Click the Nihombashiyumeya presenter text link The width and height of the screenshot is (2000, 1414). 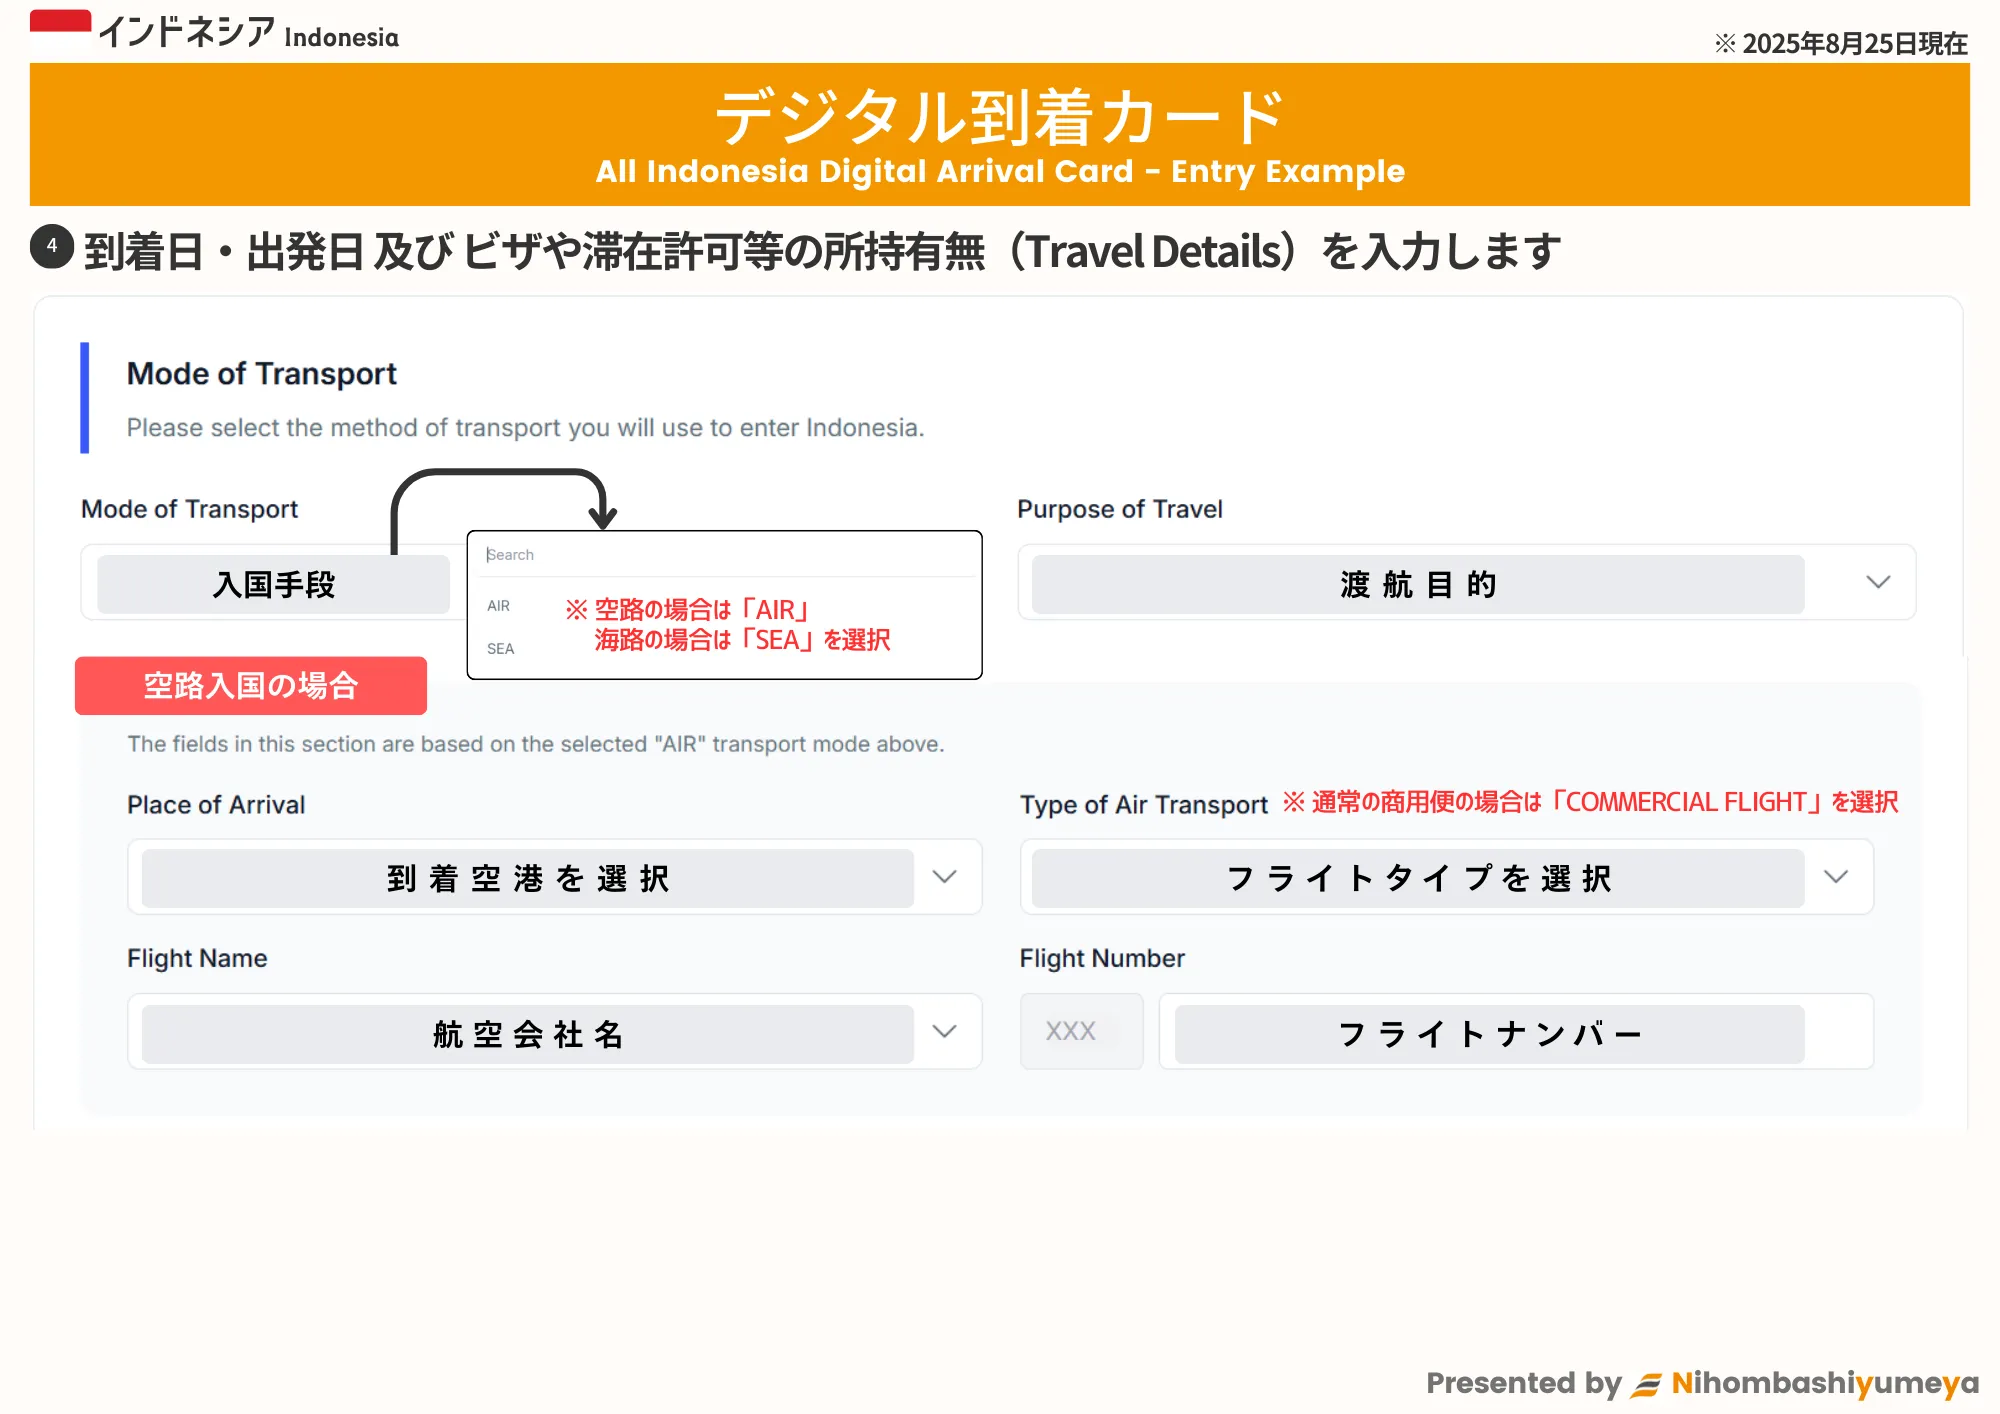pos(1824,1383)
